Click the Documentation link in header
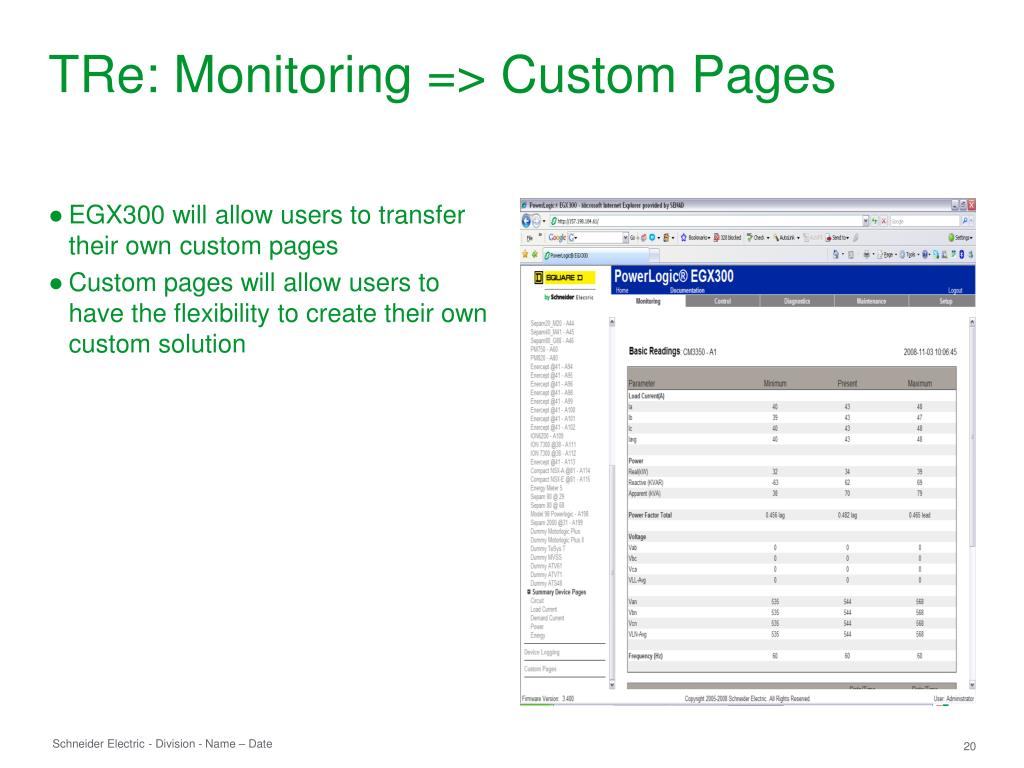This screenshot has width=1024, height=768. (x=687, y=291)
